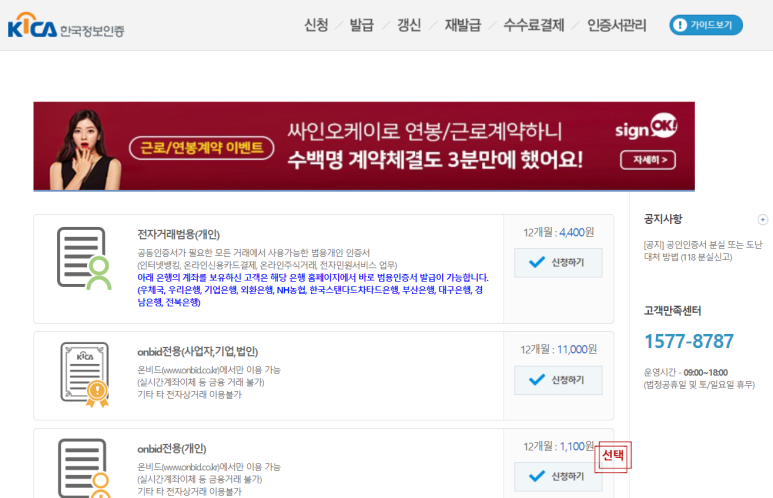This screenshot has height=498, width=773.
Task: Click 신청하기 for onbid전용(개인)
Action: pos(558,476)
